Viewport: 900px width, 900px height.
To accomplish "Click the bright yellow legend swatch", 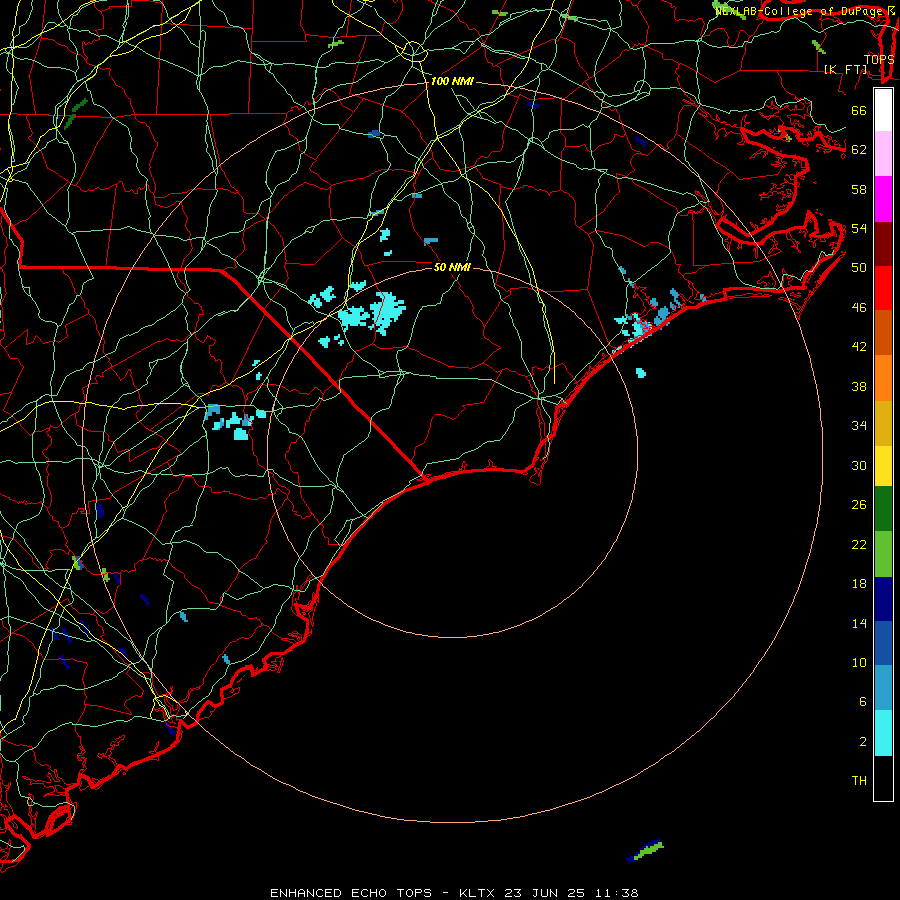I will coord(883,466).
